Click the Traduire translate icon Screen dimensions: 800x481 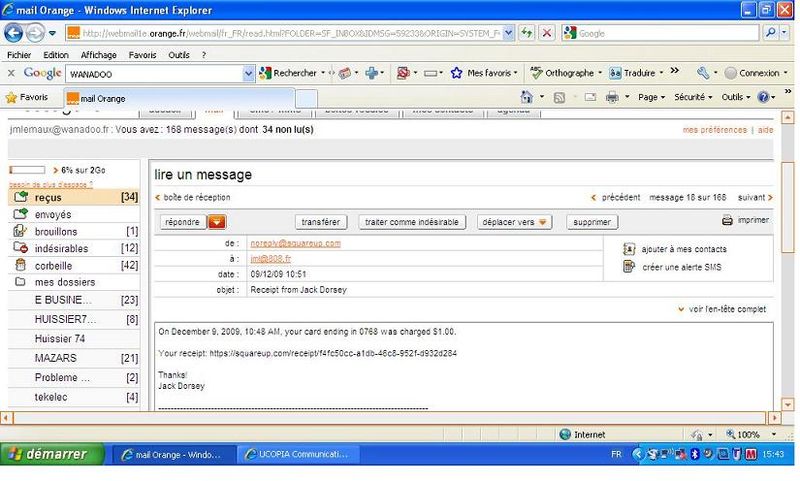point(615,73)
